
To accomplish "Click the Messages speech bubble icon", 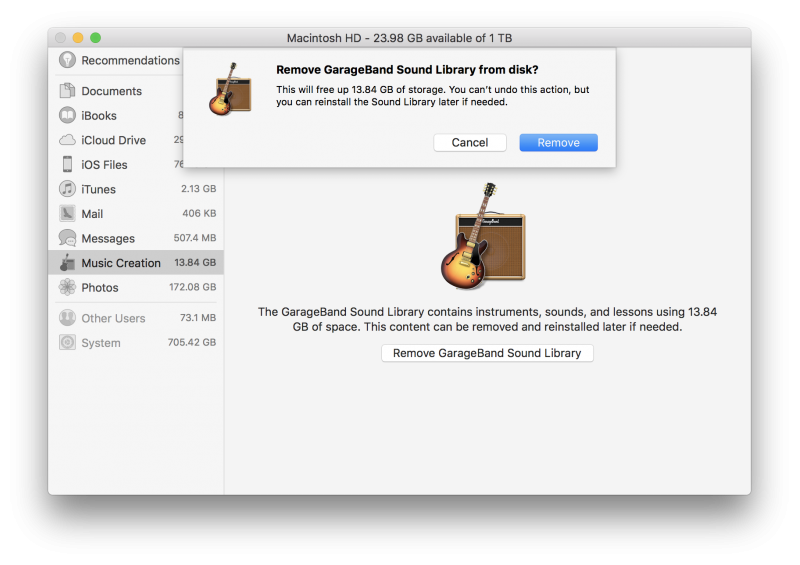I will pos(67,238).
